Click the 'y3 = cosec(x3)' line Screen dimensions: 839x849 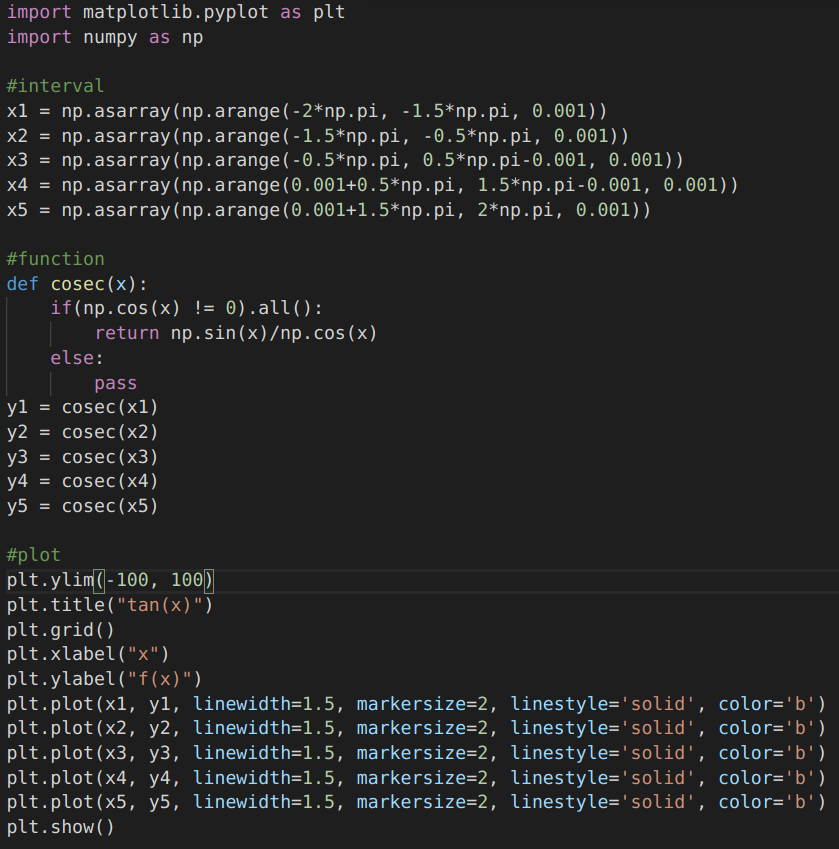(x=82, y=457)
